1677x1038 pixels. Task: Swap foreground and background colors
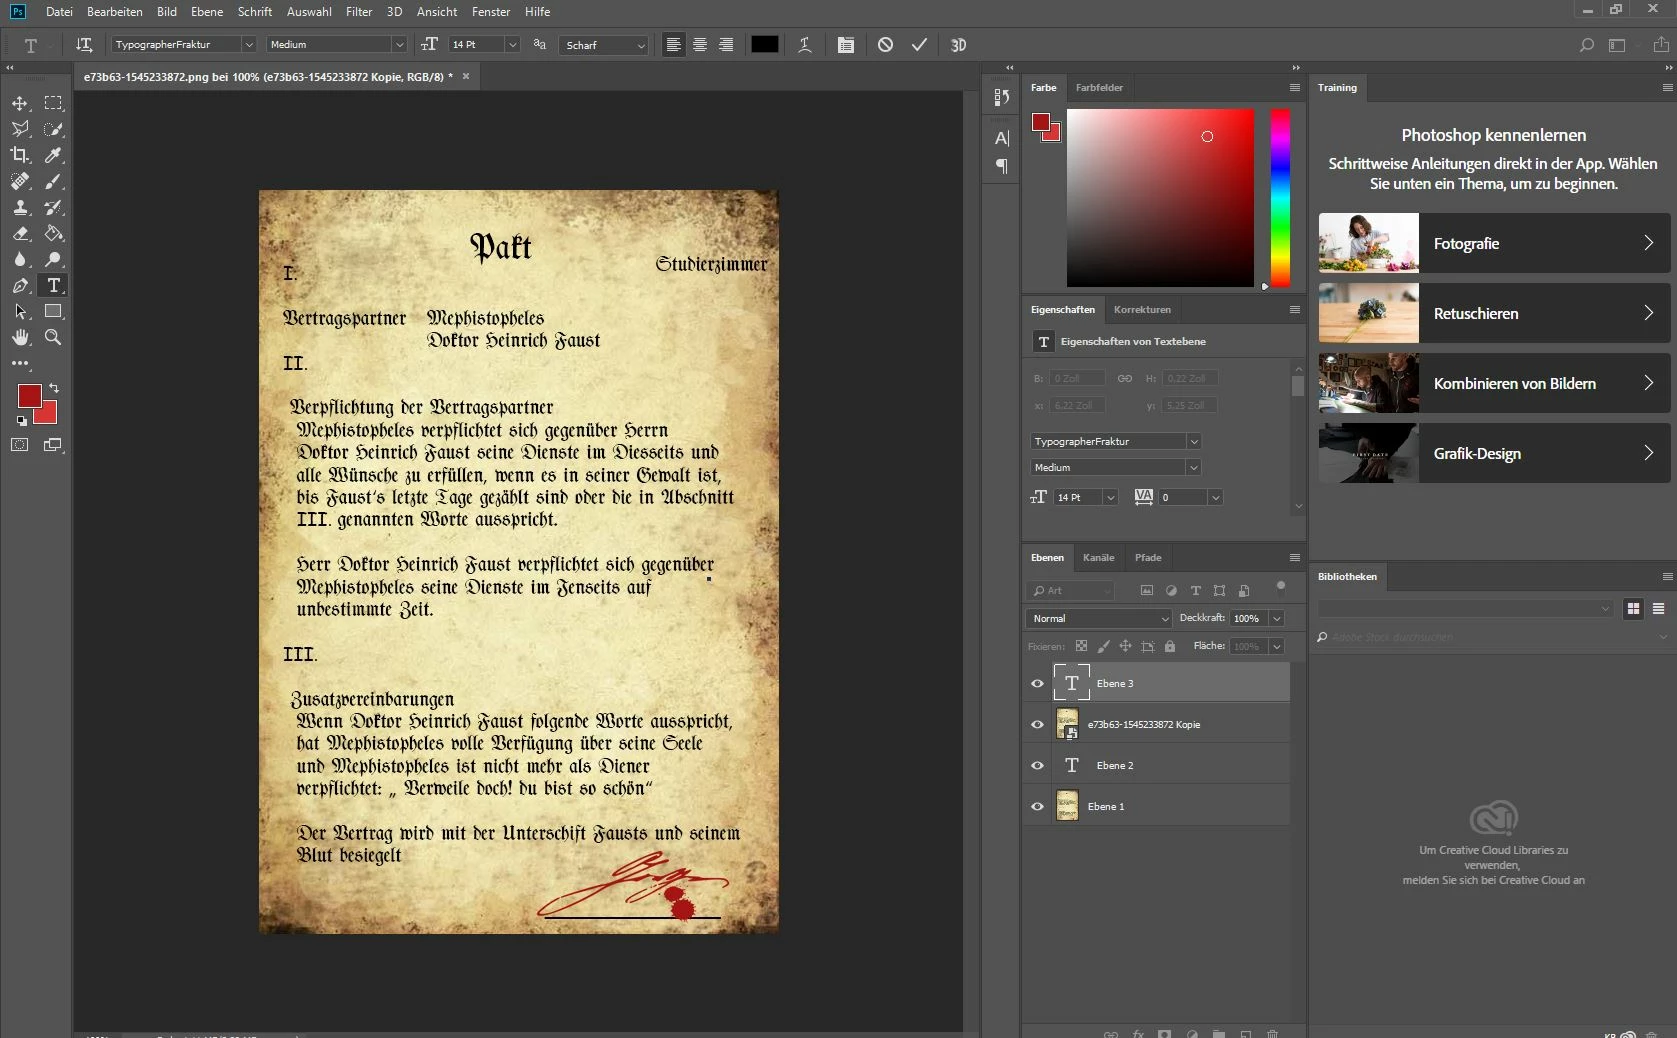[x=54, y=388]
